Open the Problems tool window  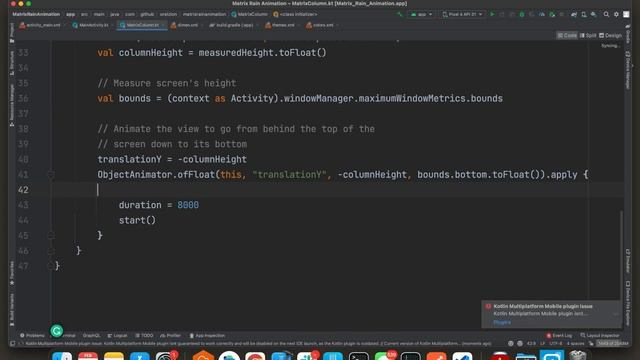[32, 336]
